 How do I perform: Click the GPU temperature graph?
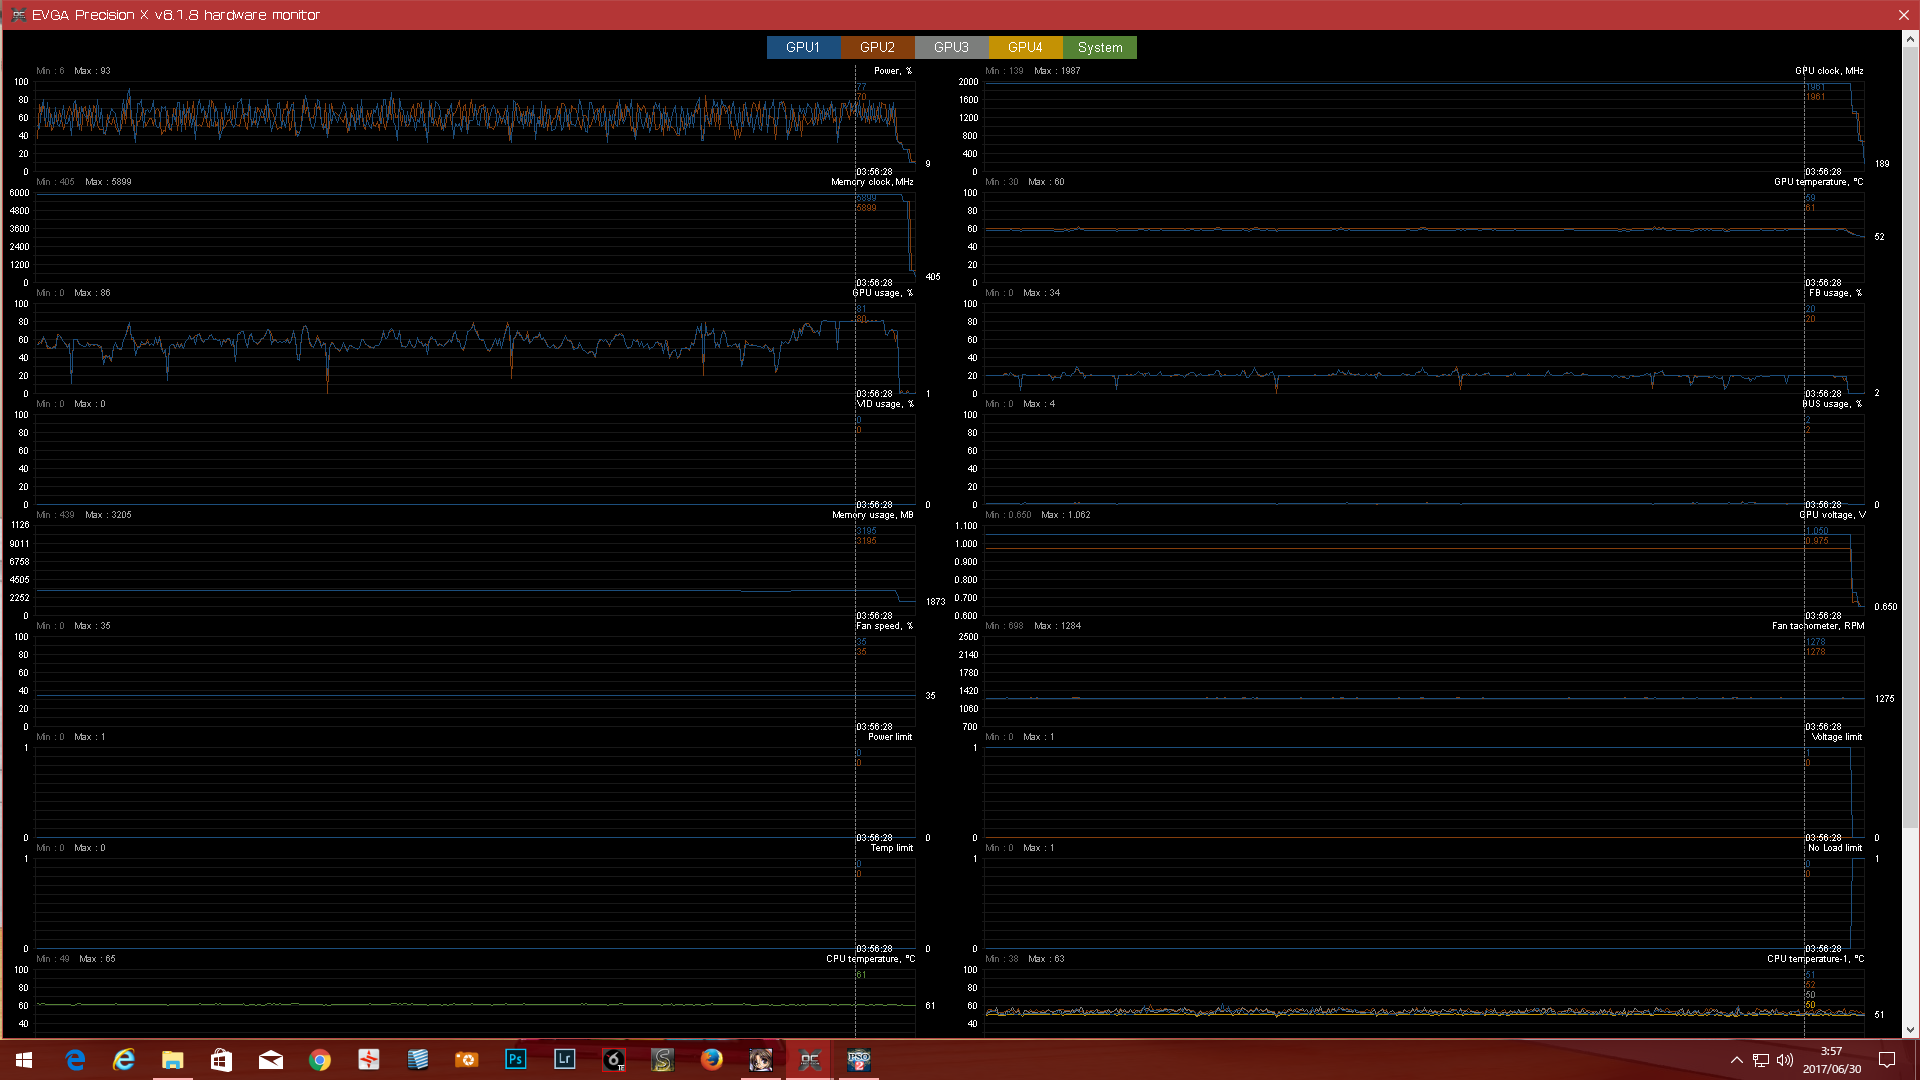(x=1424, y=237)
